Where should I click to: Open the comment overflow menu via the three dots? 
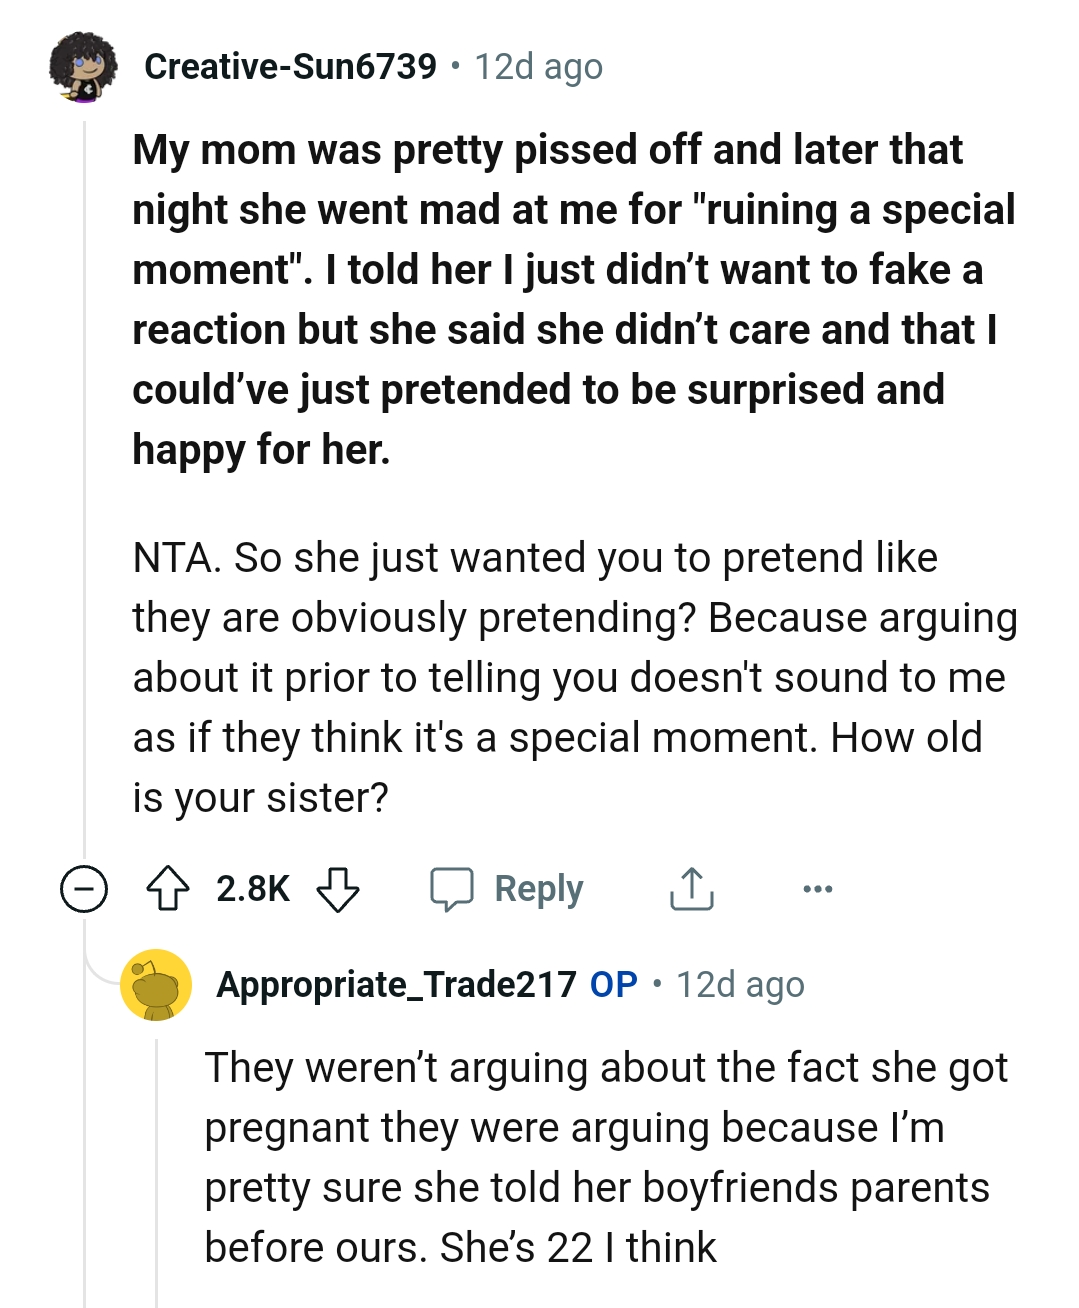(x=818, y=887)
